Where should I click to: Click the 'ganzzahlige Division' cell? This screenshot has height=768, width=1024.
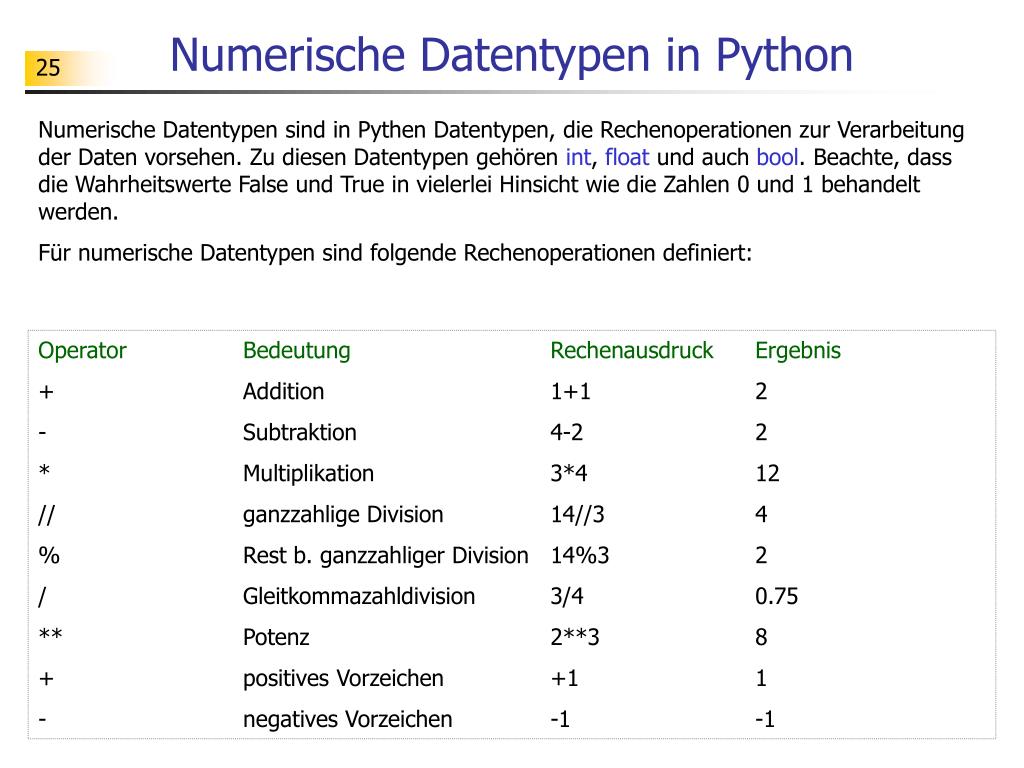(343, 515)
